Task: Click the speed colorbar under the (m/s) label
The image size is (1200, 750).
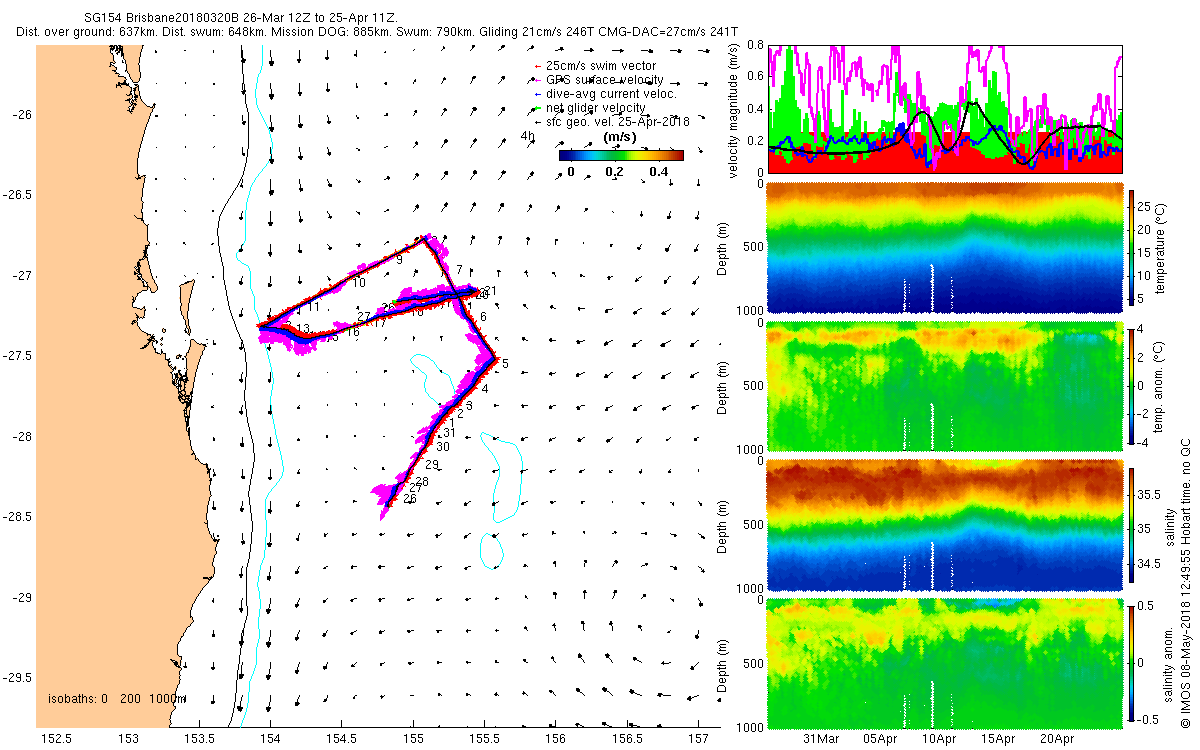Action: point(620,155)
